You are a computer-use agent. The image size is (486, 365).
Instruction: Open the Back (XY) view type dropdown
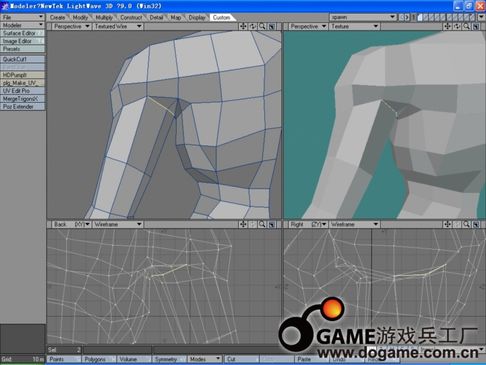coord(71,224)
